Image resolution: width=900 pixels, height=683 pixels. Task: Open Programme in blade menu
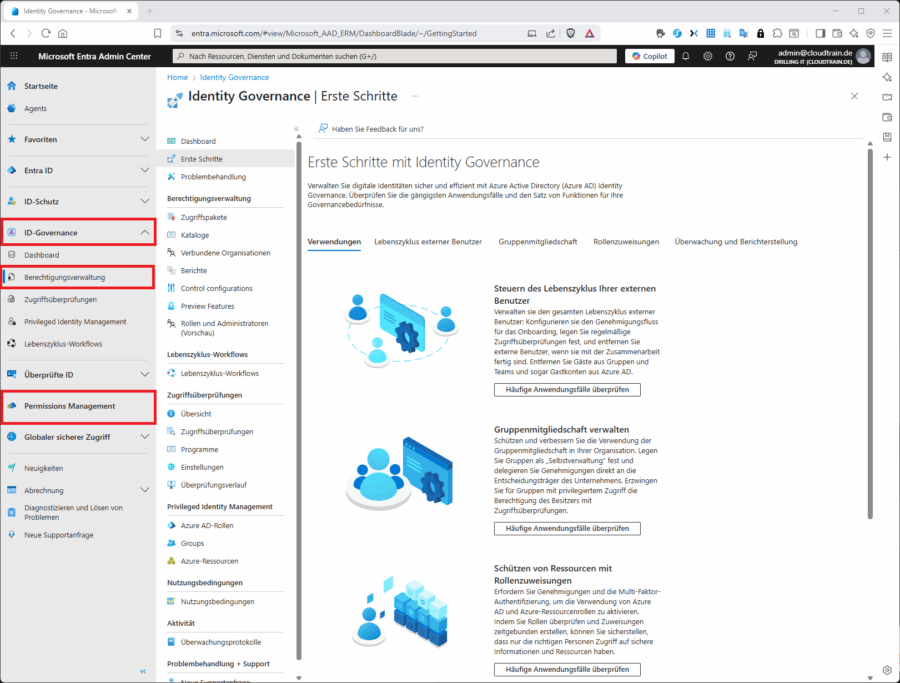pyautogui.click(x=199, y=449)
